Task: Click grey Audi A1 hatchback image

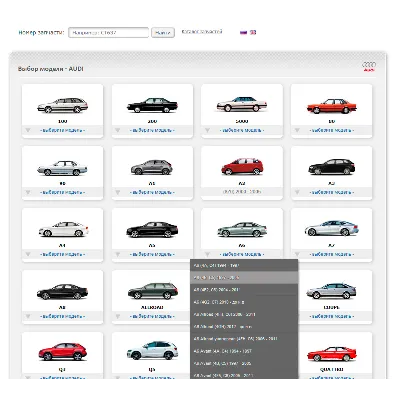Action: (x=152, y=167)
